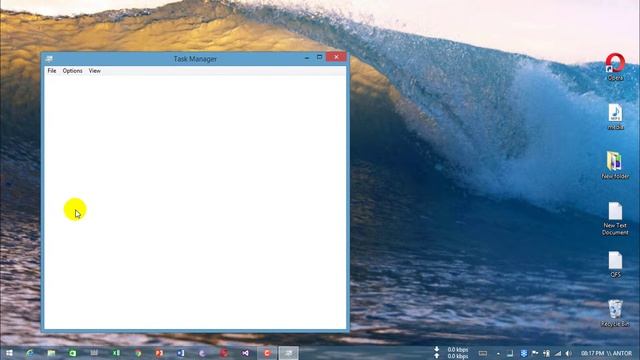Open Action Center flag tray icon
This screenshot has height=360, width=640.
535,353
